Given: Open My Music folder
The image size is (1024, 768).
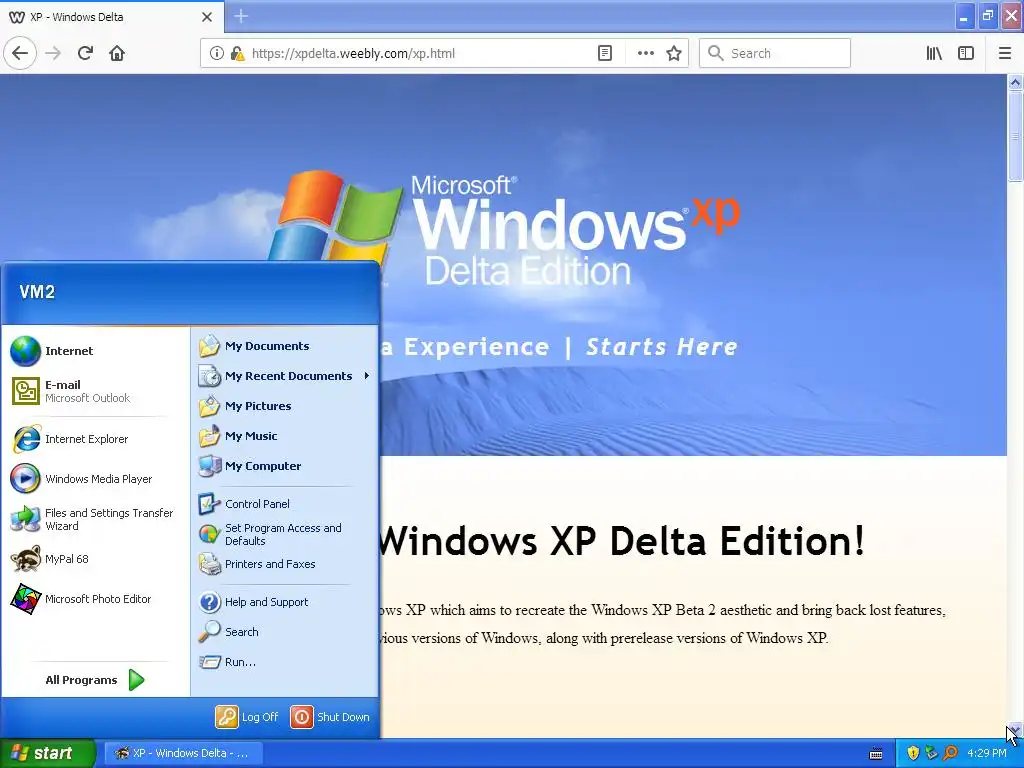Looking at the screenshot, I should pos(285,436).
